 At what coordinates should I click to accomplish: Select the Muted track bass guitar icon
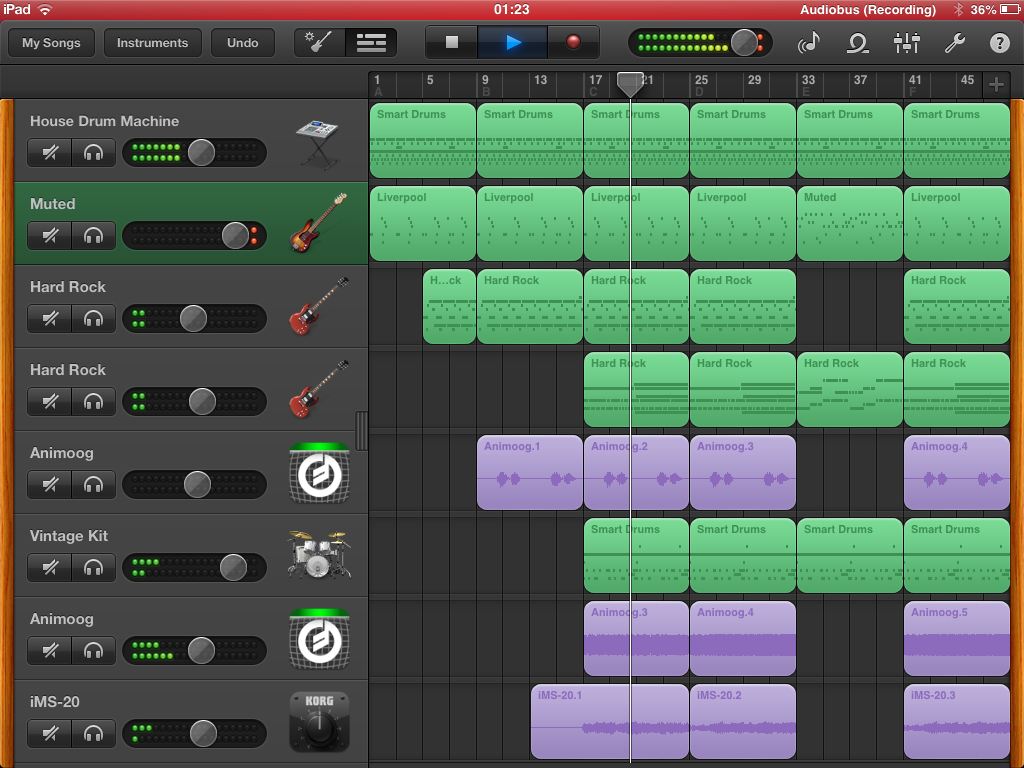pyautogui.click(x=318, y=223)
